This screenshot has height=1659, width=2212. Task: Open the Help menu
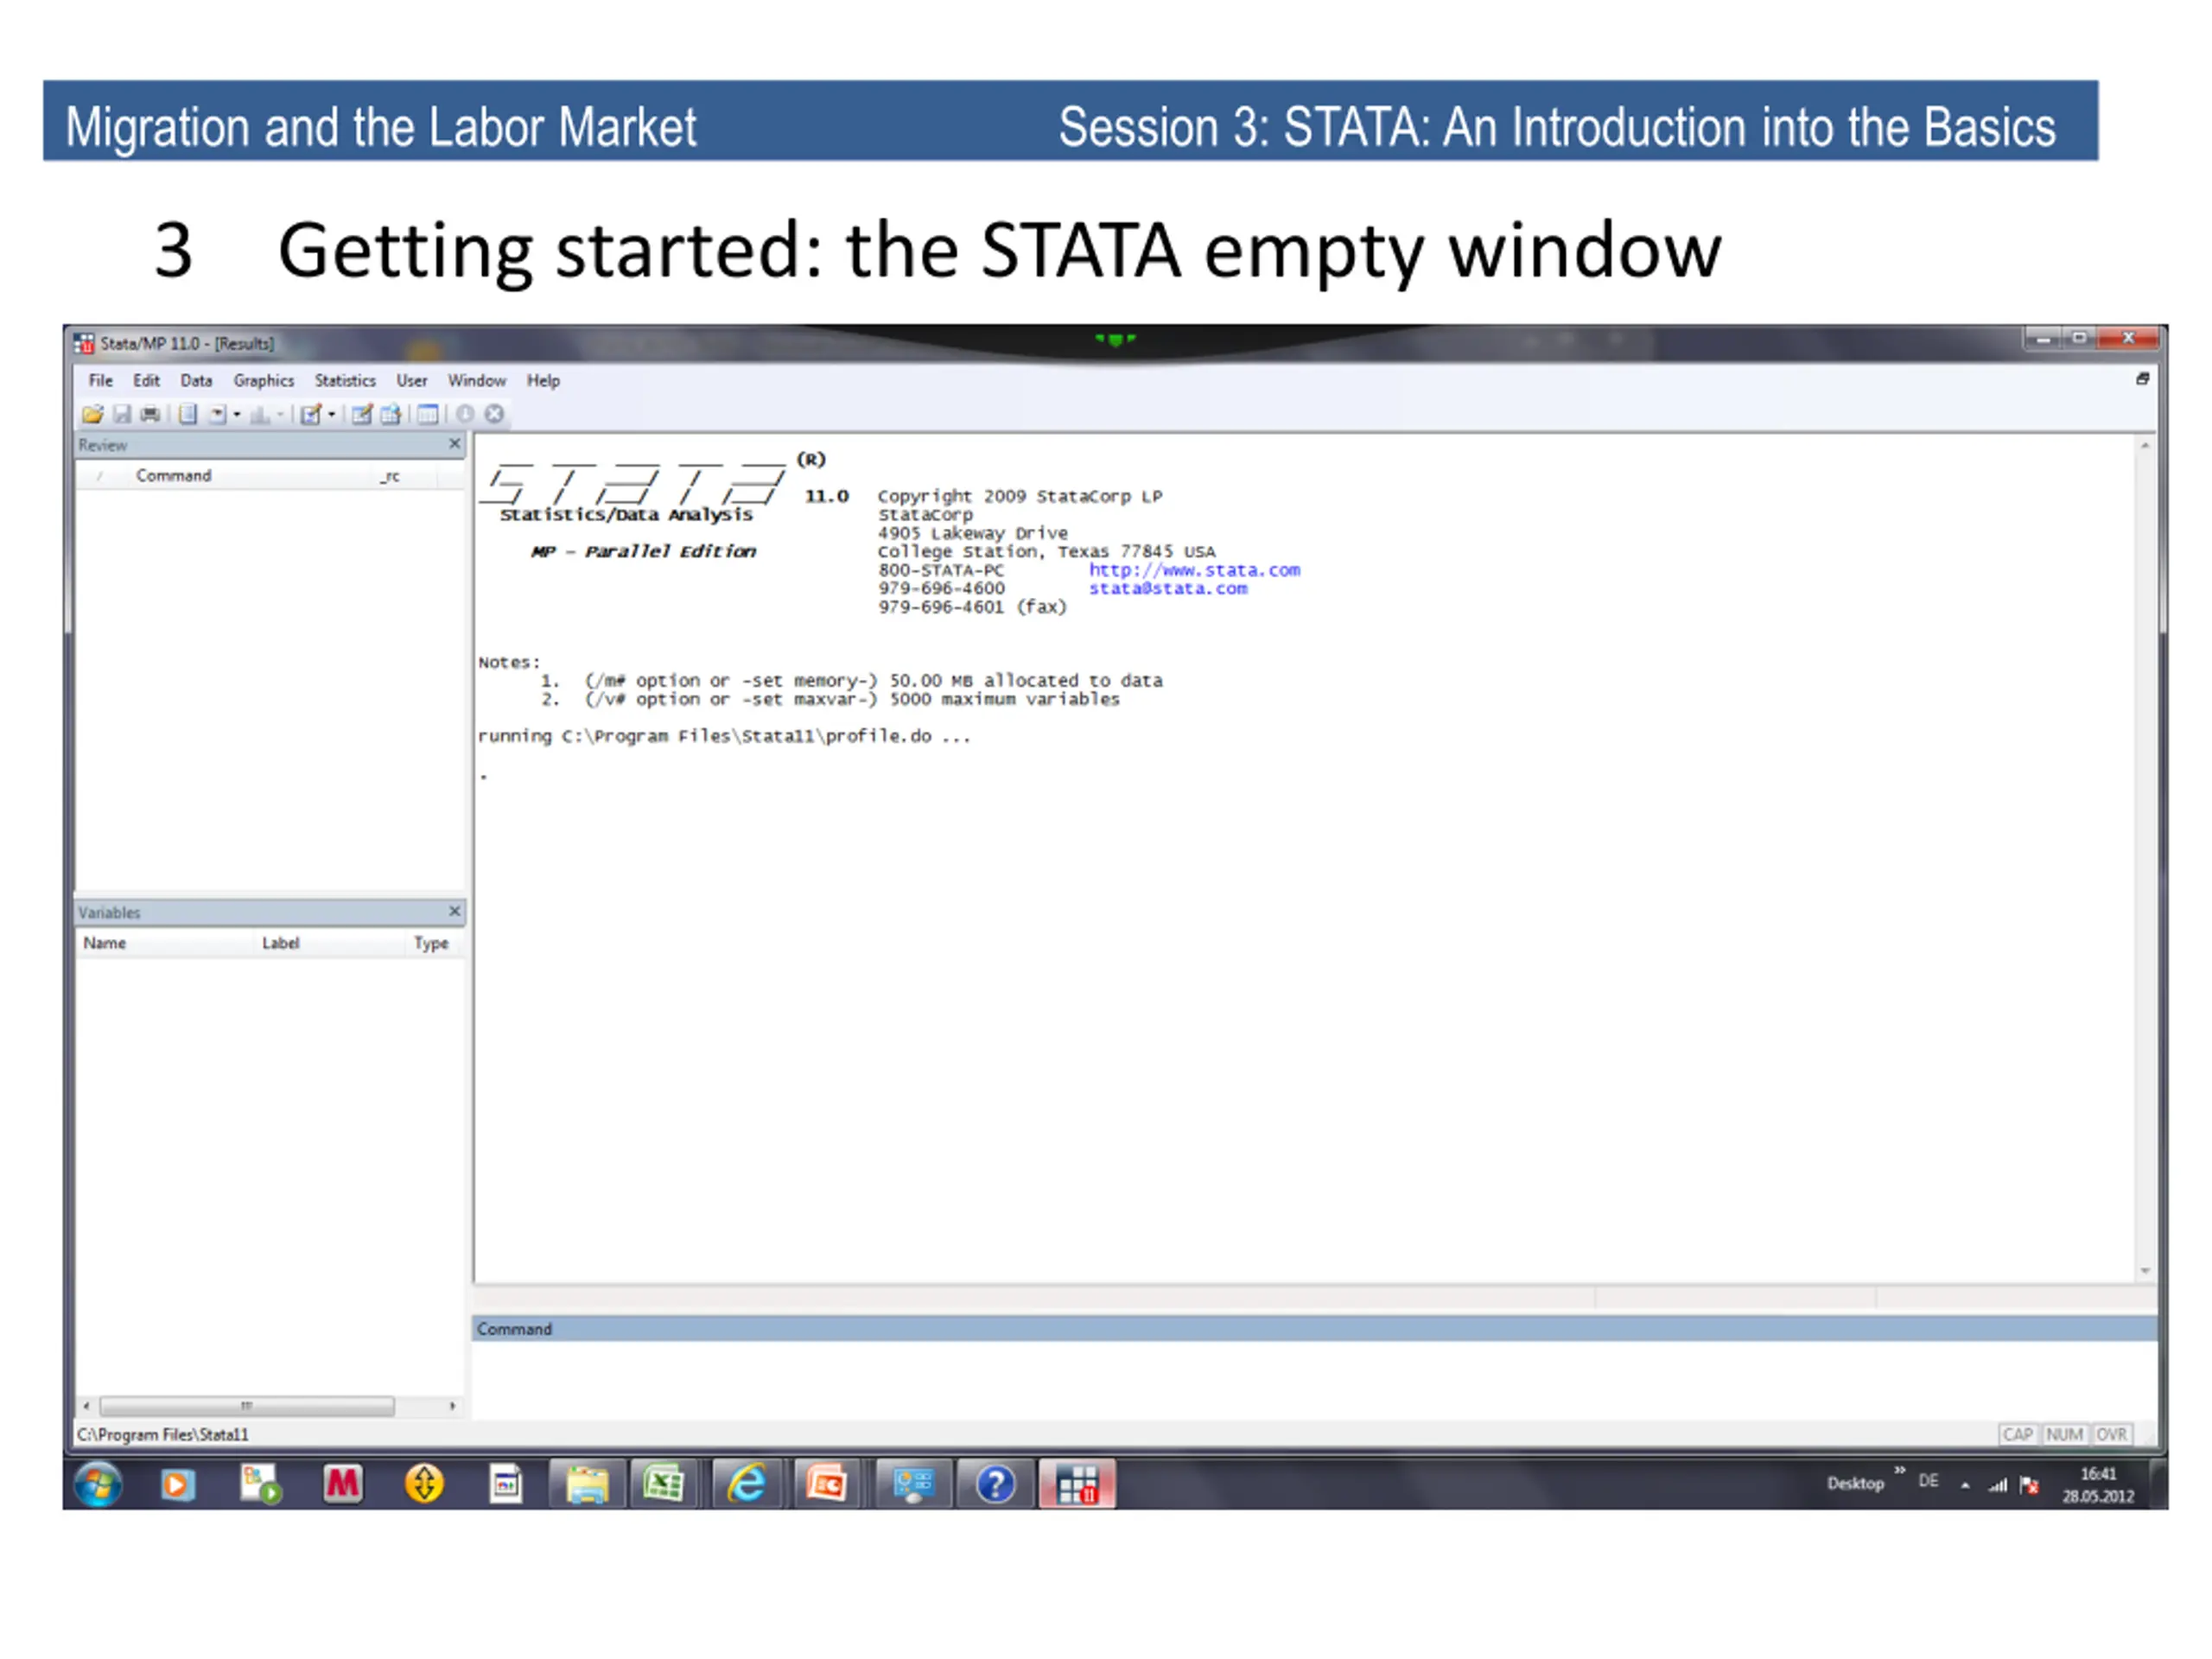(x=543, y=380)
